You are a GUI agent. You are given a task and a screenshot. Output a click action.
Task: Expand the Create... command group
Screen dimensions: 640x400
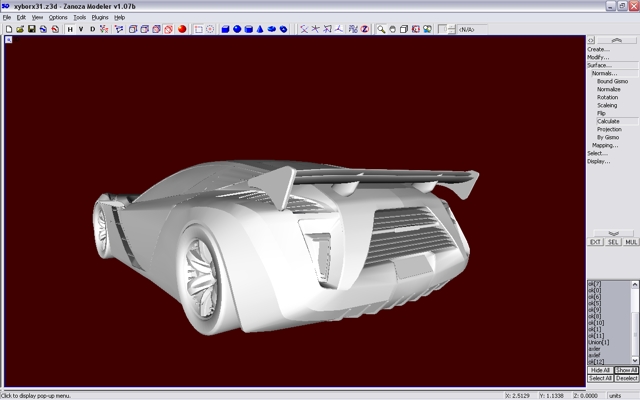[598, 49]
